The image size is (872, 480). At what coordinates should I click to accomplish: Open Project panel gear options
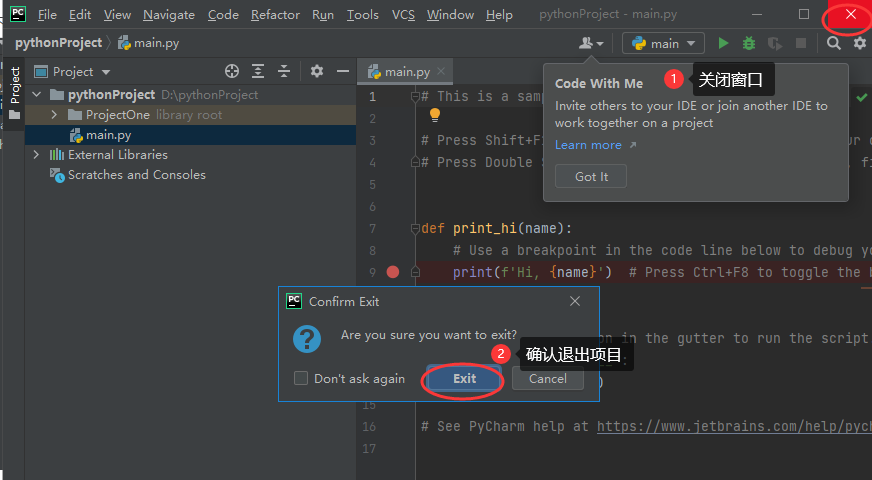(x=317, y=71)
